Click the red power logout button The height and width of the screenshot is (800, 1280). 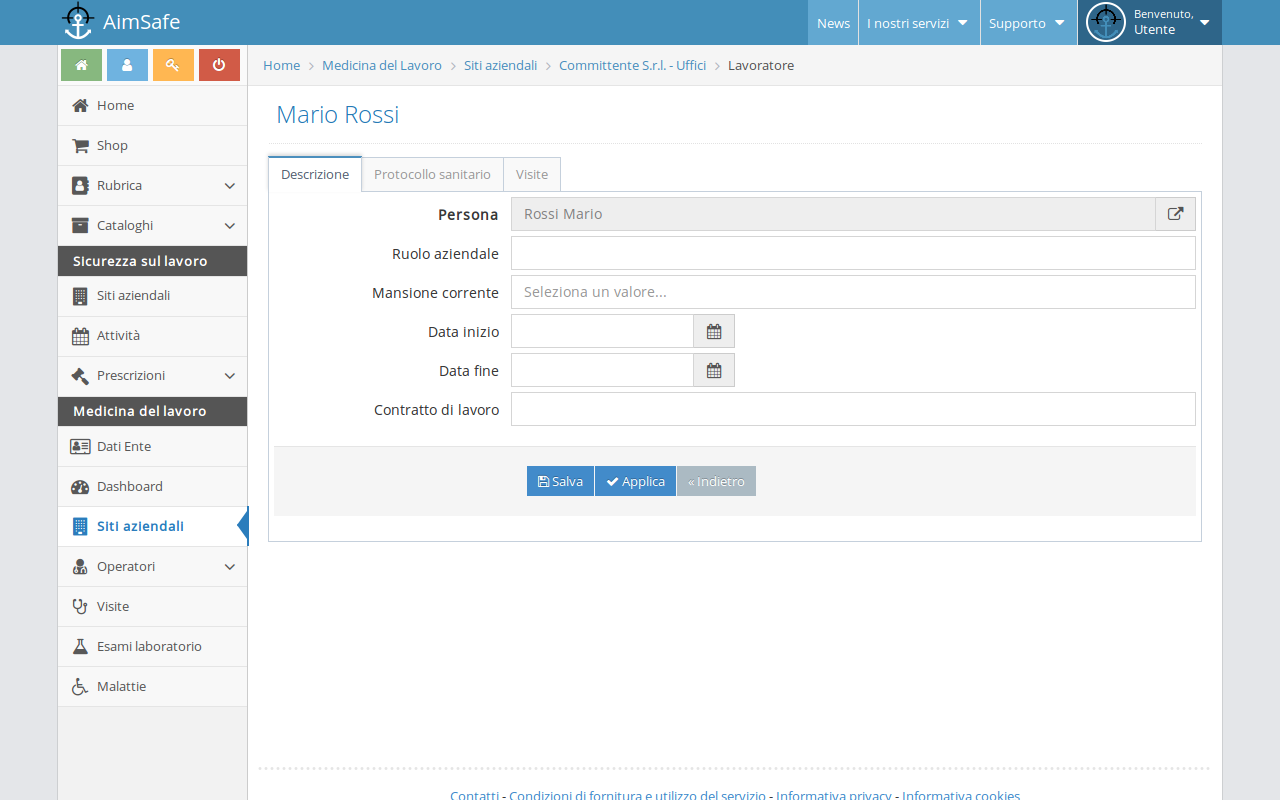point(219,65)
